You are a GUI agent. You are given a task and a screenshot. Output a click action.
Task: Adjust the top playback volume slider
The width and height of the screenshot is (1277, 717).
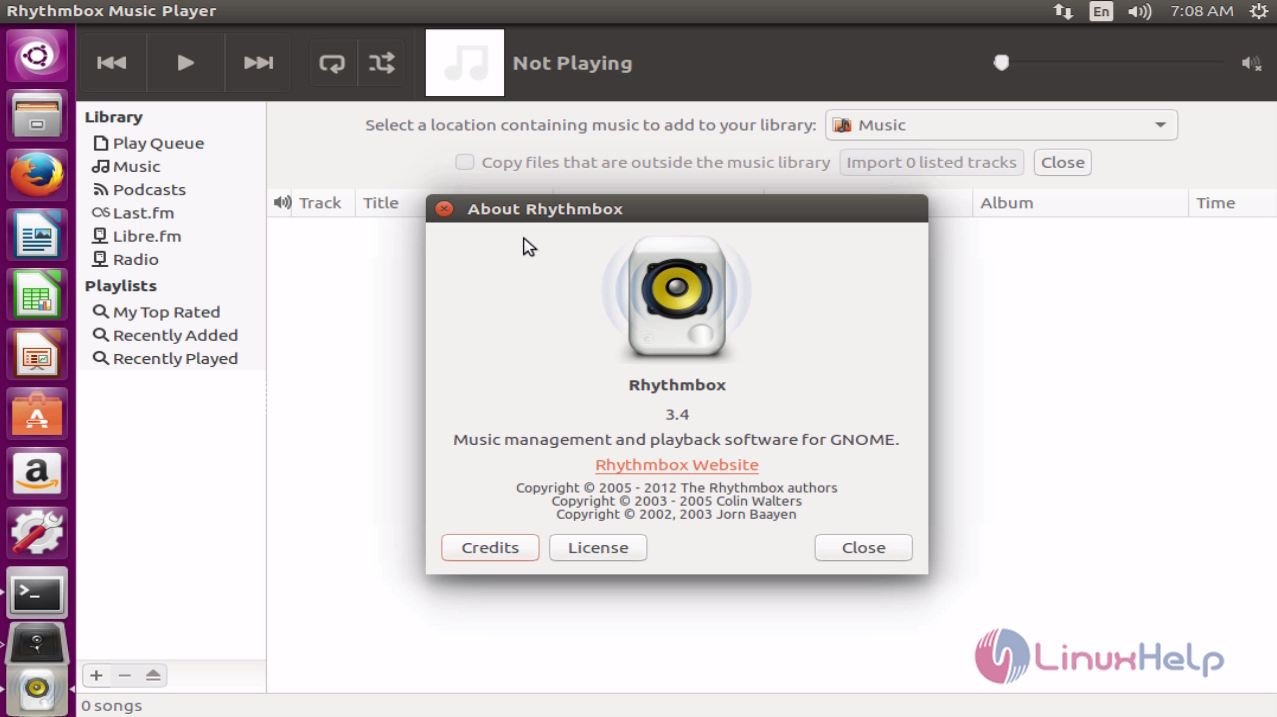1000,62
